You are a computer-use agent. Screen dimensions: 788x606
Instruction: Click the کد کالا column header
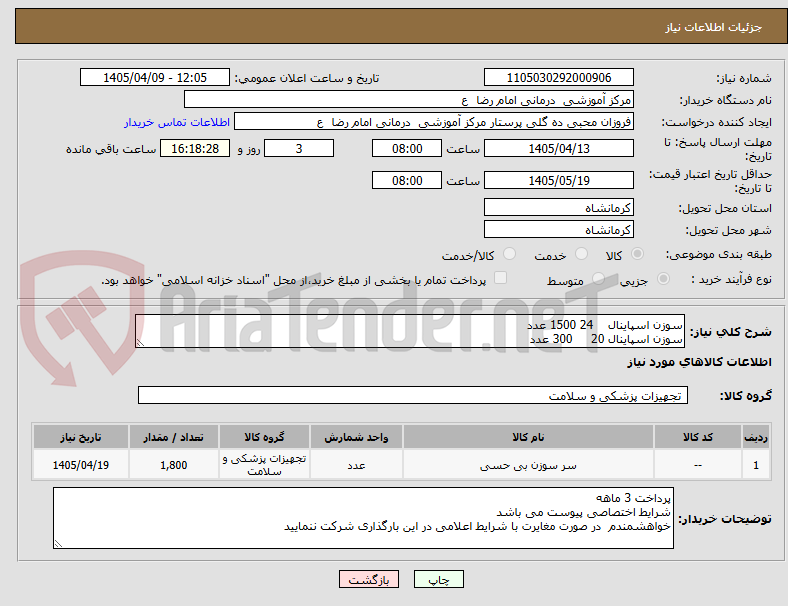pyautogui.click(x=698, y=437)
